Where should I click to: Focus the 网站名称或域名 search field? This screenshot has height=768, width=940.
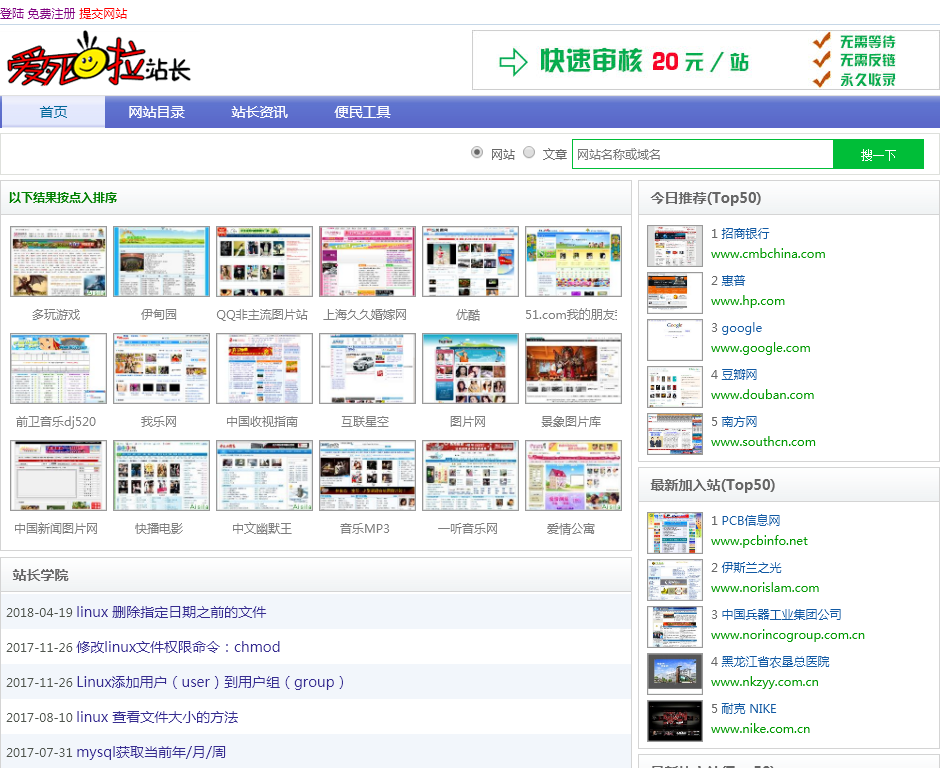tap(703, 154)
